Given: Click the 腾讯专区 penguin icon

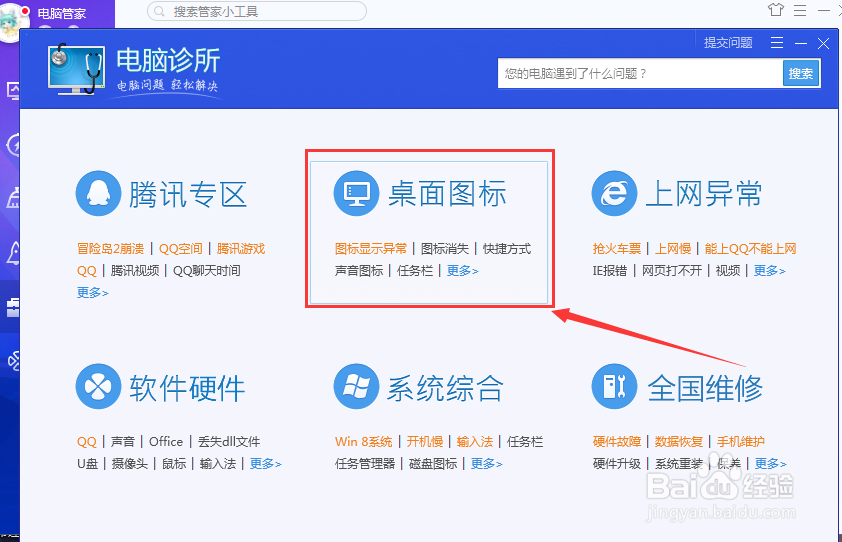Looking at the screenshot, I should pos(98,193).
